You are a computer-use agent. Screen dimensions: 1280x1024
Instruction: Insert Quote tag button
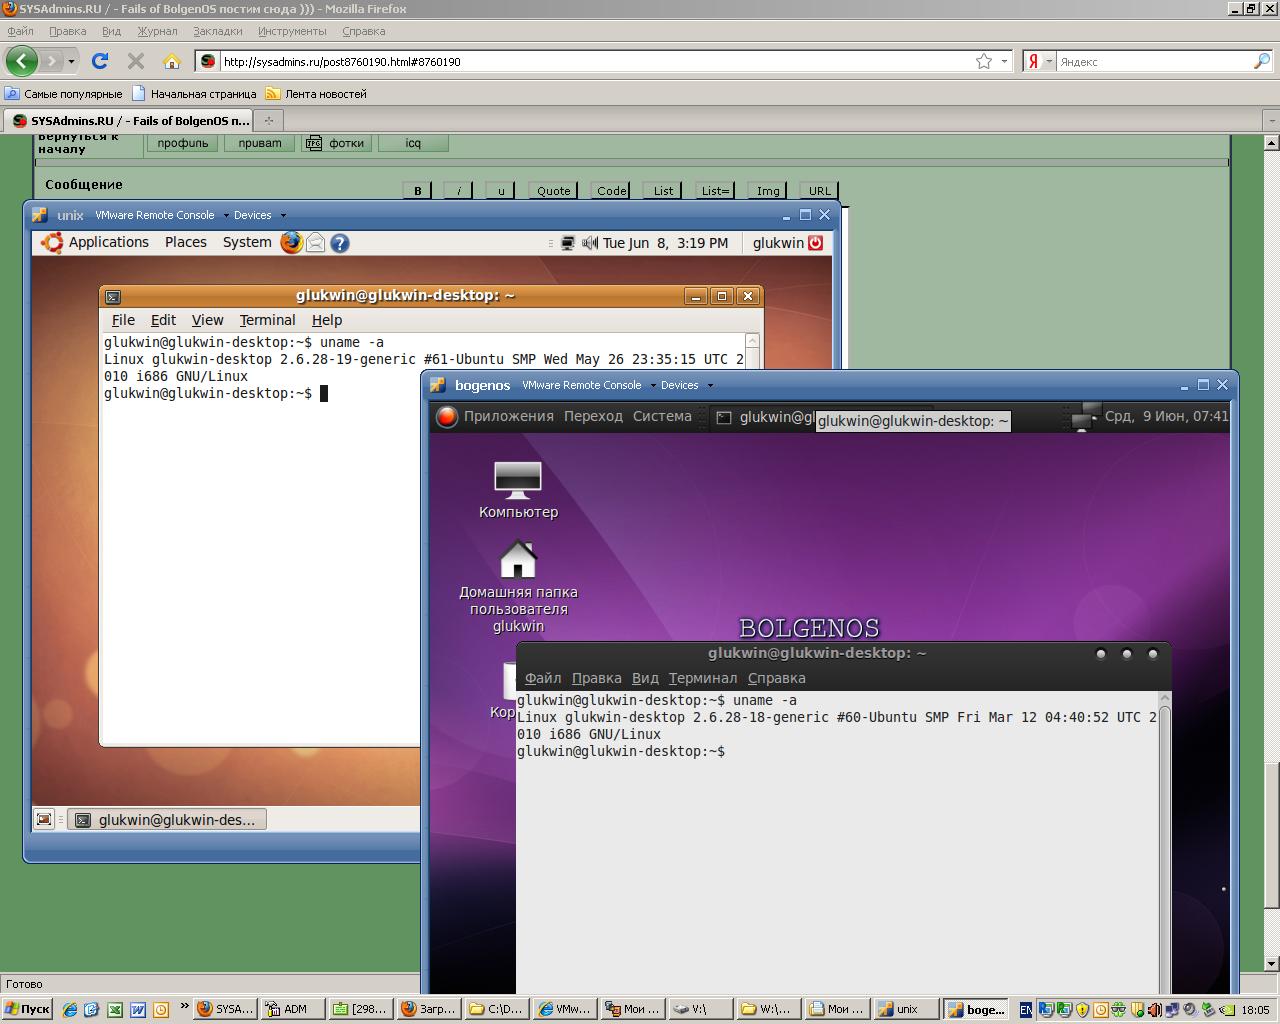553,190
